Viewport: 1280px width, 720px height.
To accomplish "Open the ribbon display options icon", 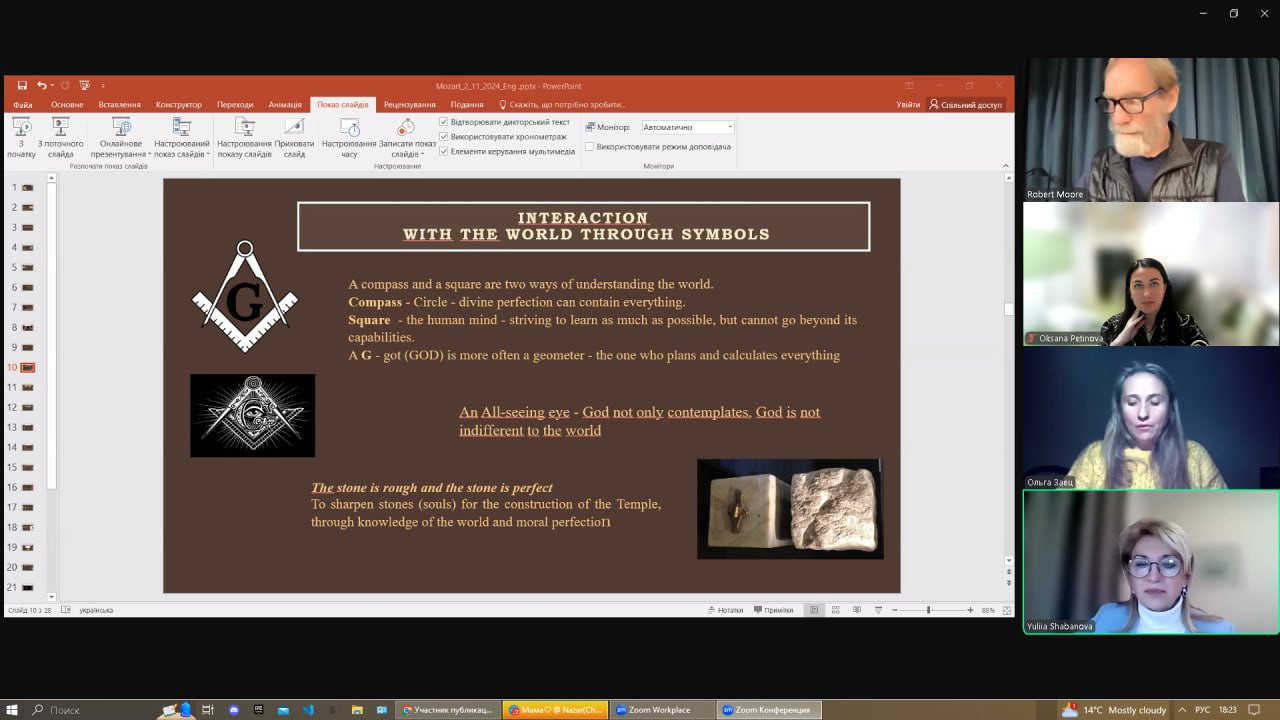I will pos(909,86).
